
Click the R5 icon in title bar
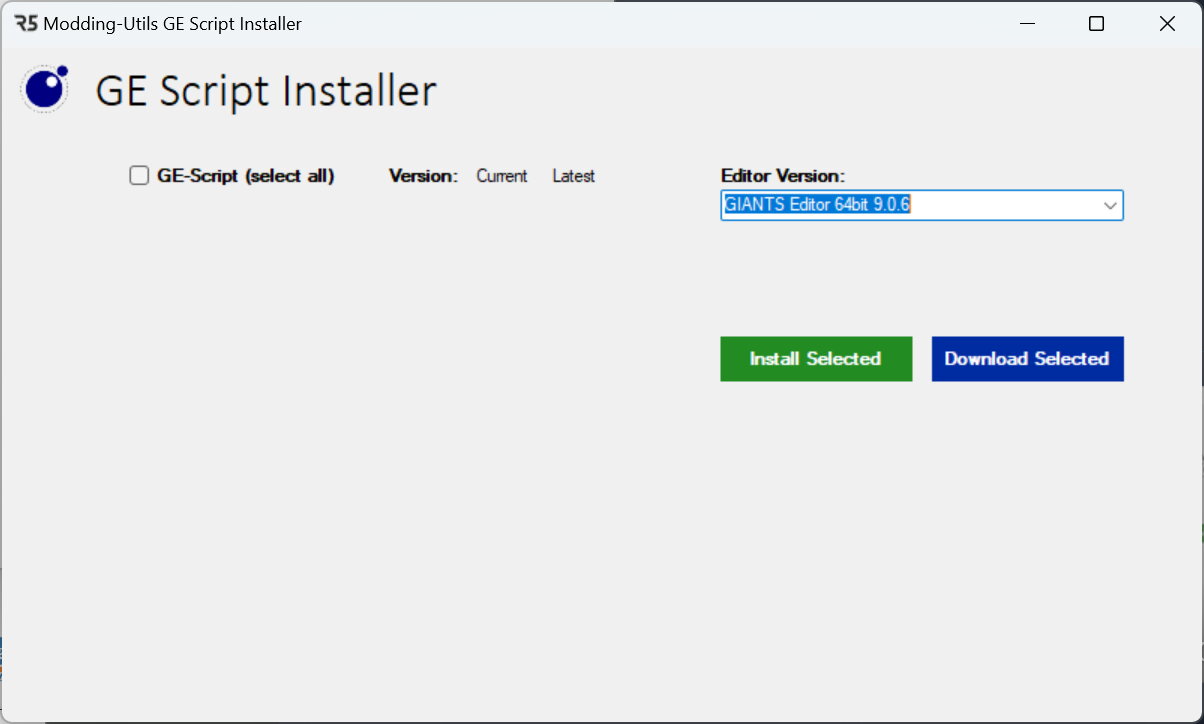click(26, 24)
